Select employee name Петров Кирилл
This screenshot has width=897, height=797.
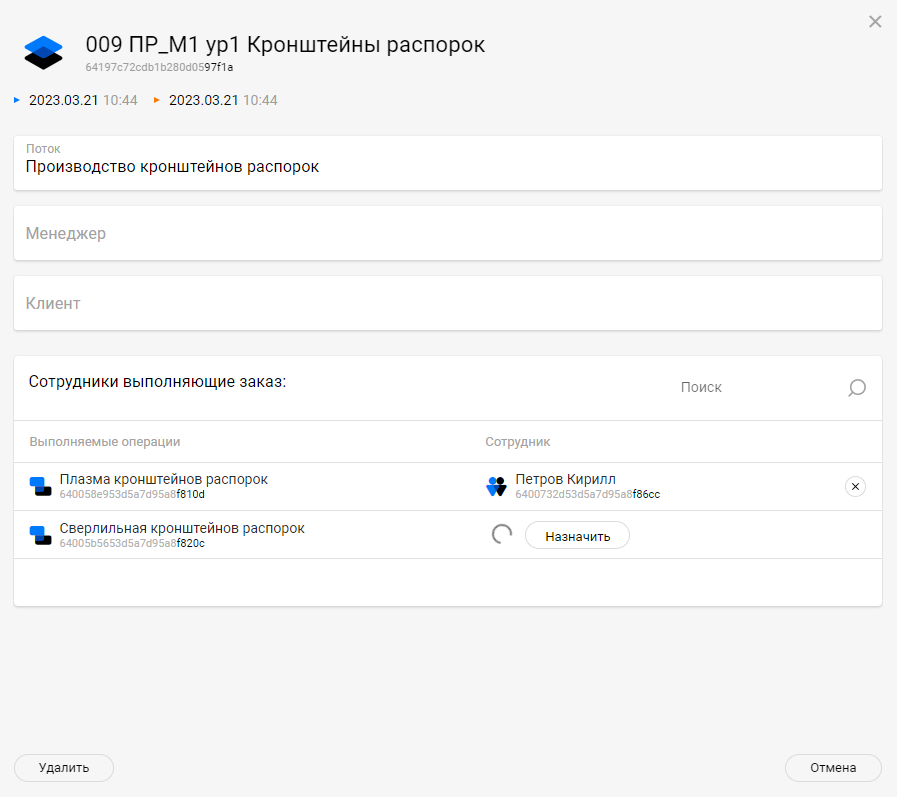pos(565,479)
